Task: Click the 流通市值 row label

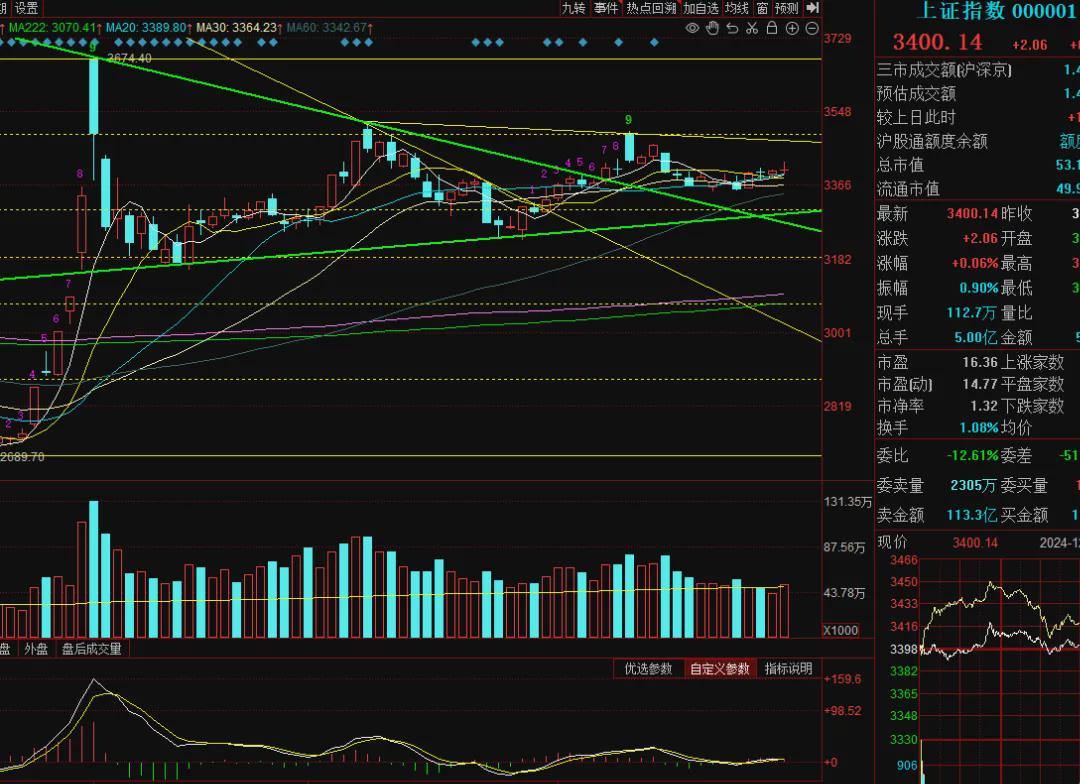Action: click(908, 189)
